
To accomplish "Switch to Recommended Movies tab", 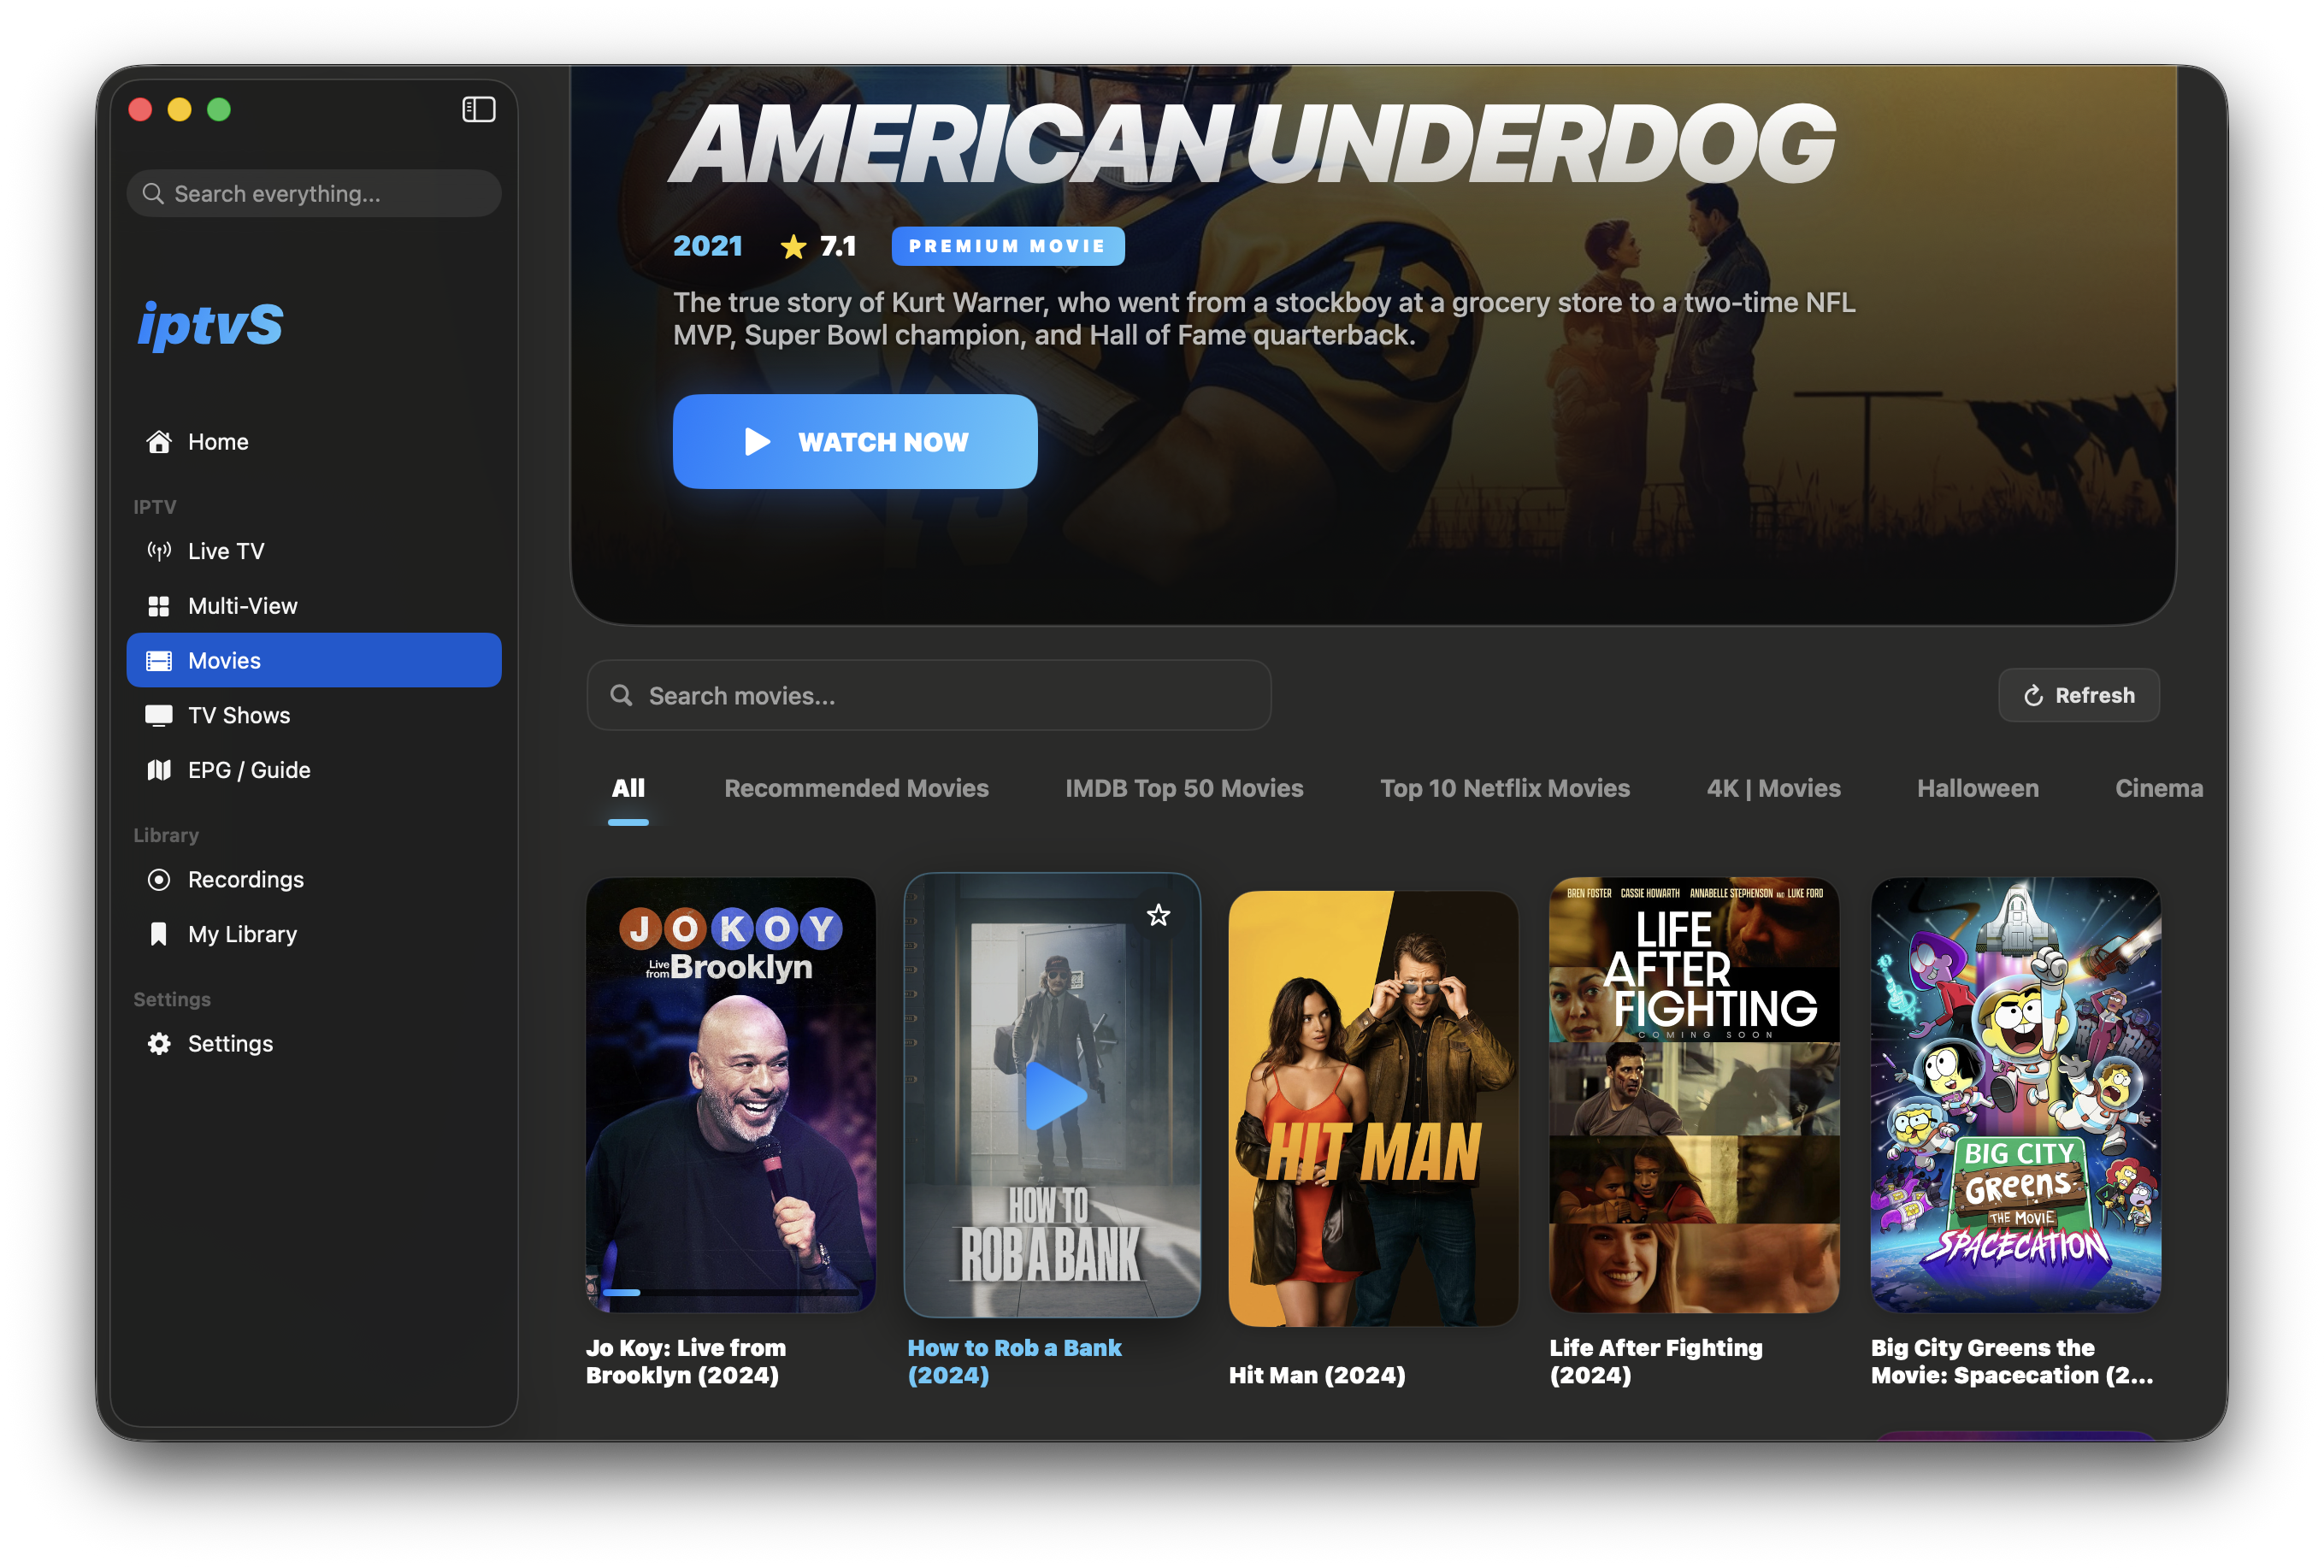I will click(856, 788).
